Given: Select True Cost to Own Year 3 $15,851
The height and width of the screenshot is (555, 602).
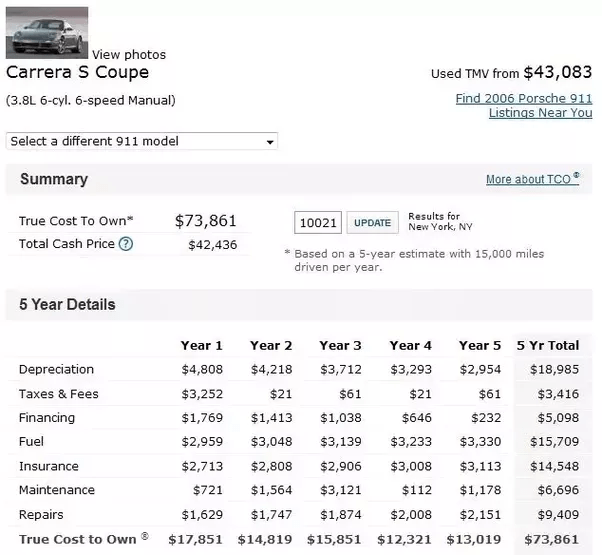Looking at the screenshot, I should (334, 539).
